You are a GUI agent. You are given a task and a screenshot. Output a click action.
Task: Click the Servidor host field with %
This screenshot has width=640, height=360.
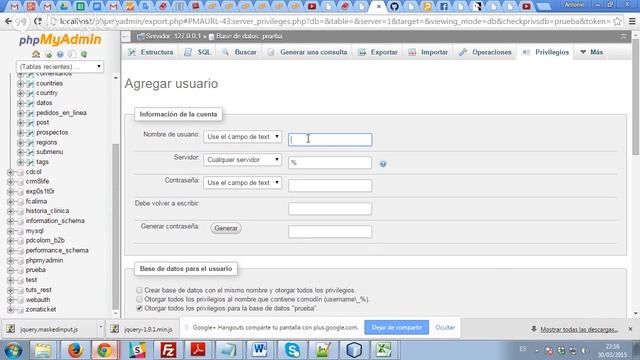(x=330, y=162)
